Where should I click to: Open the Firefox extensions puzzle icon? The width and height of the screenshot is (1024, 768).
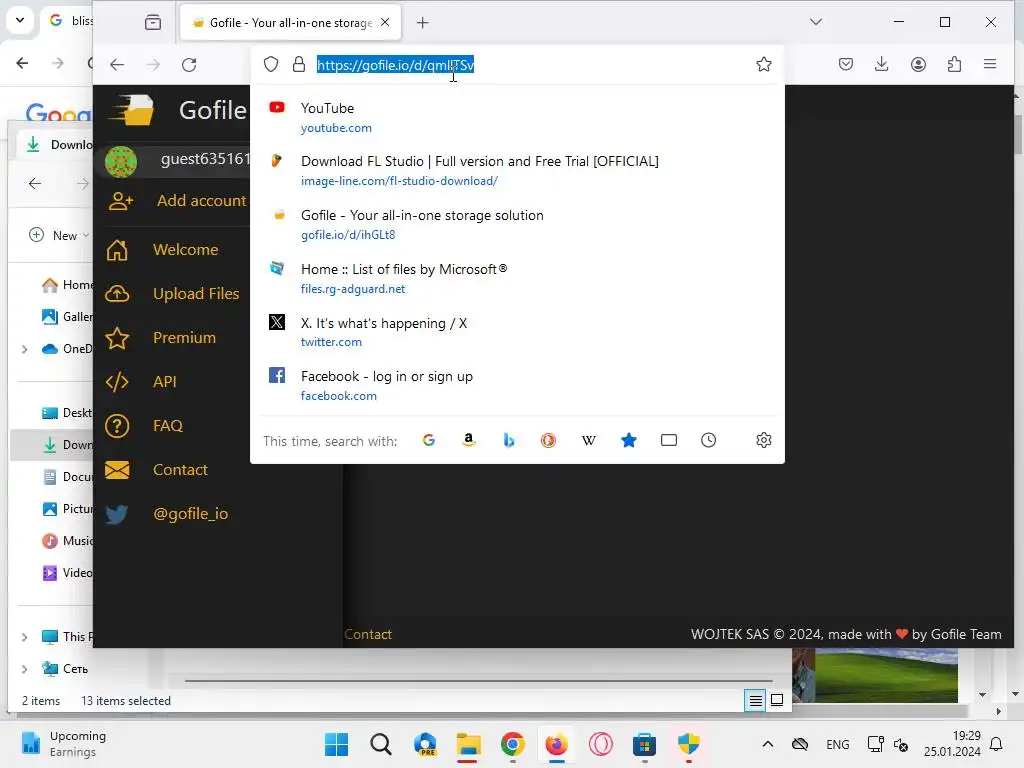pyautogui.click(x=954, y=64)
